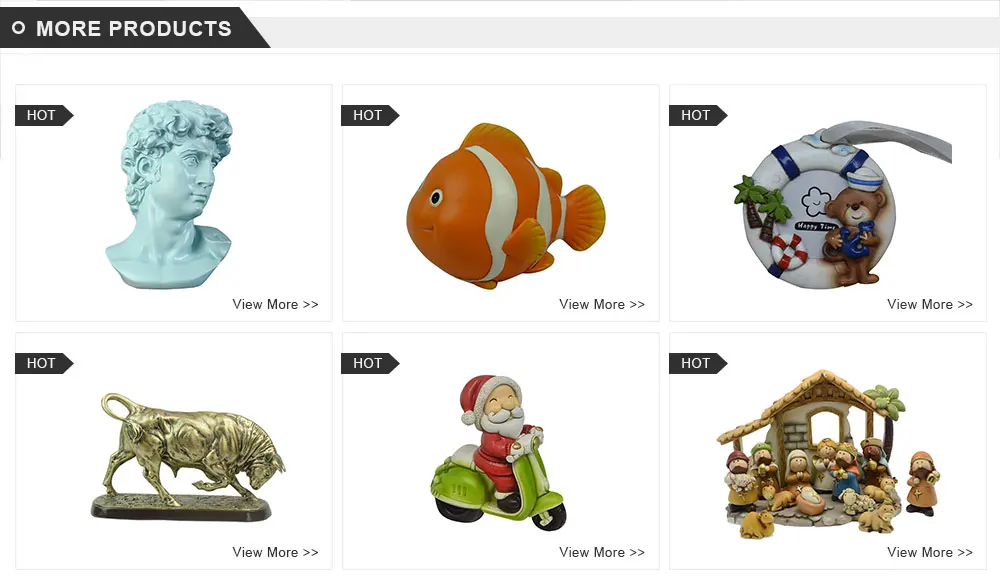Select the MORE PRODUCTS section heading

coord(134,29)
